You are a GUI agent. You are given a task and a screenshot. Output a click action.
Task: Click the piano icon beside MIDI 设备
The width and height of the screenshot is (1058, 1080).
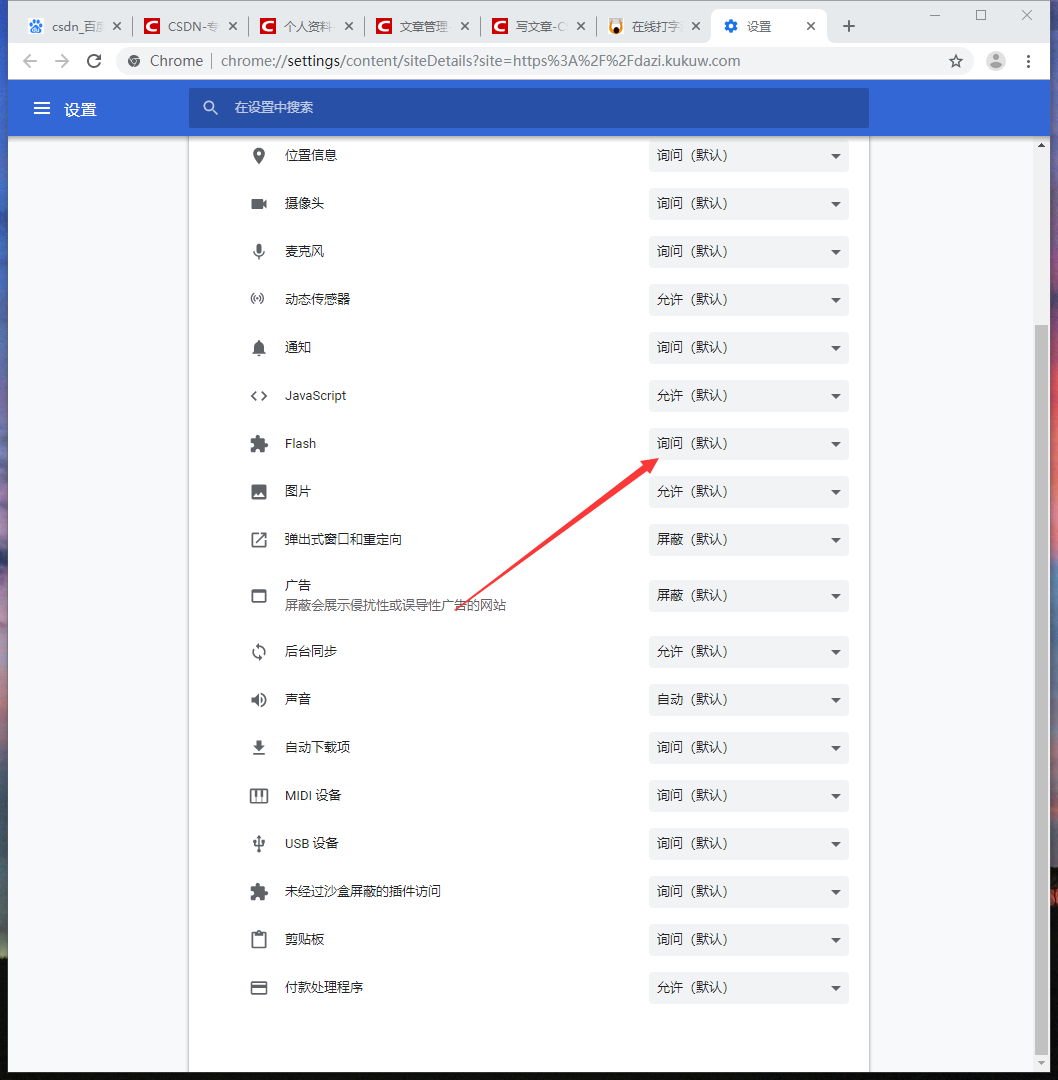coord(258,796)
